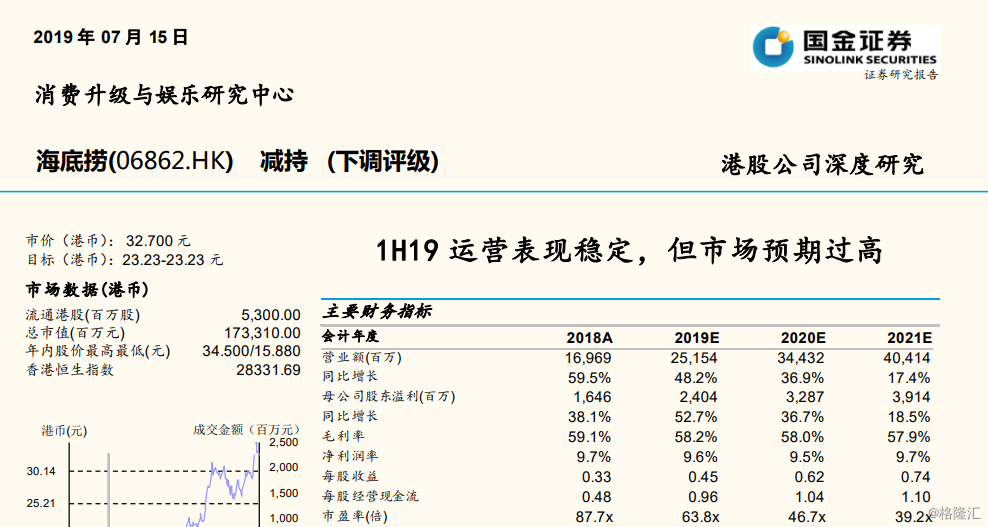
Task: Select the value 5,300.00
Action: (270, 315)
